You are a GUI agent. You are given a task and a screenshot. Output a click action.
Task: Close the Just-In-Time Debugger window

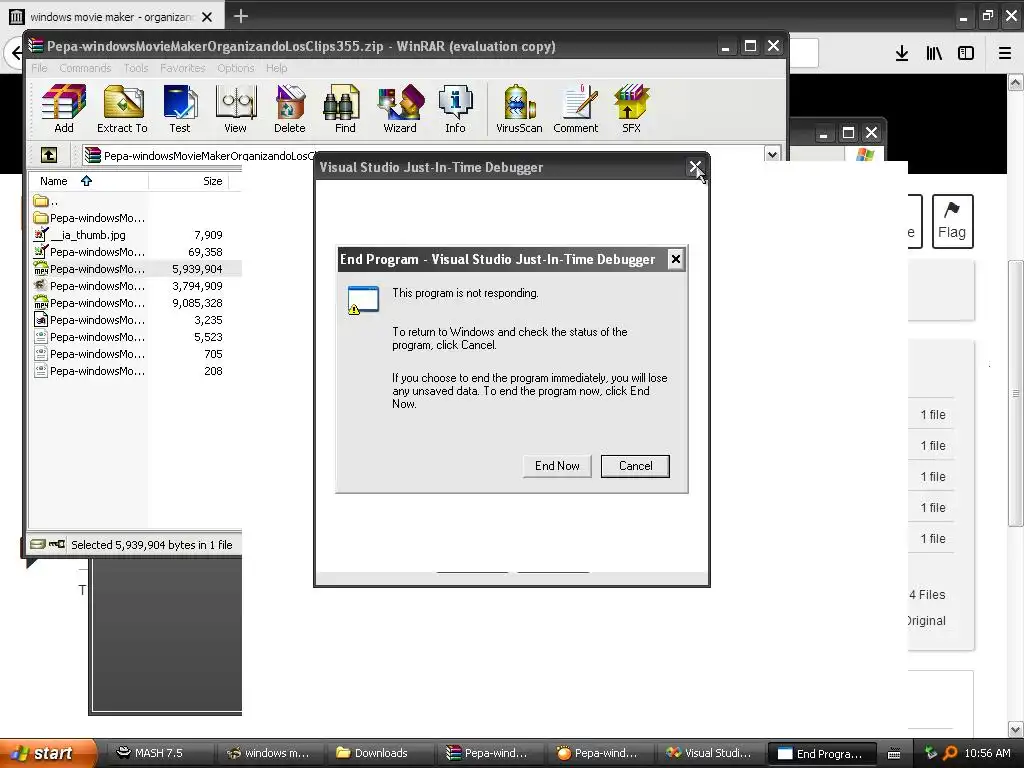pos(696,167)
